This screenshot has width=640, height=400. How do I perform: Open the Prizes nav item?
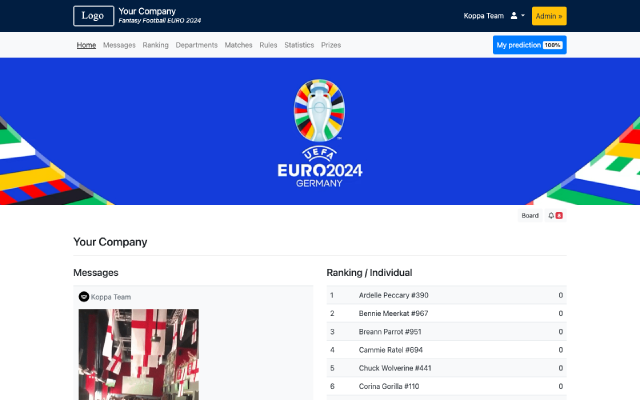coord(331,45)
